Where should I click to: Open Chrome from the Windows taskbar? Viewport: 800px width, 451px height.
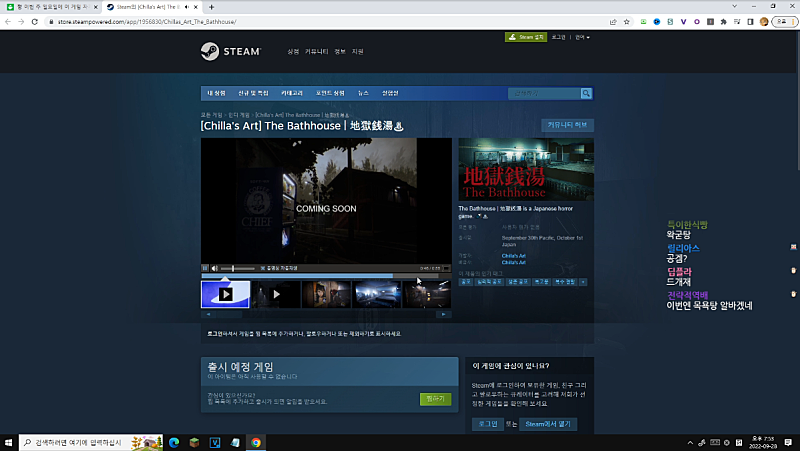(256, 441)
